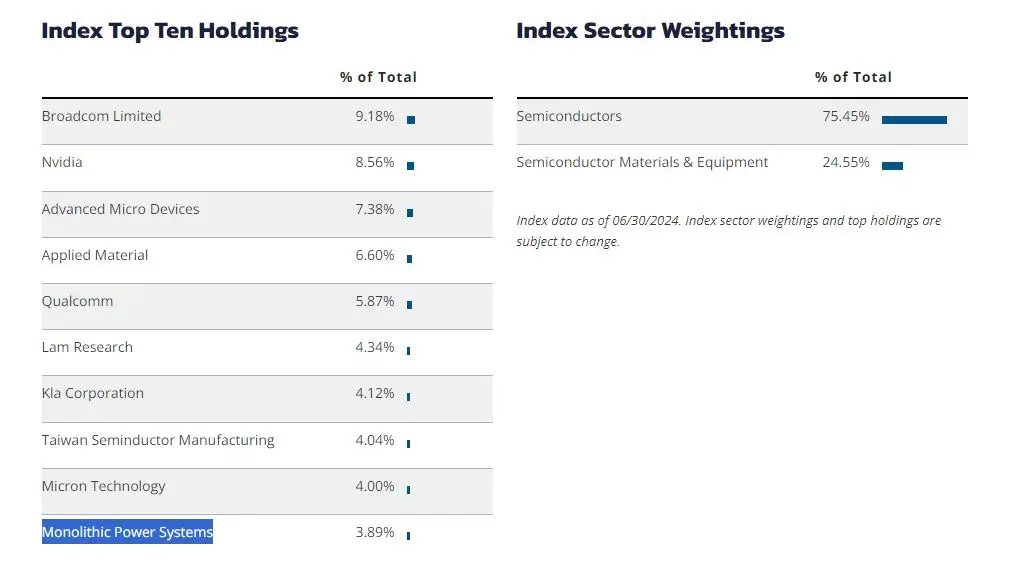Click the Micron Technology holding label
Screen dimensions: 1015x573
(x=103, y=486)
